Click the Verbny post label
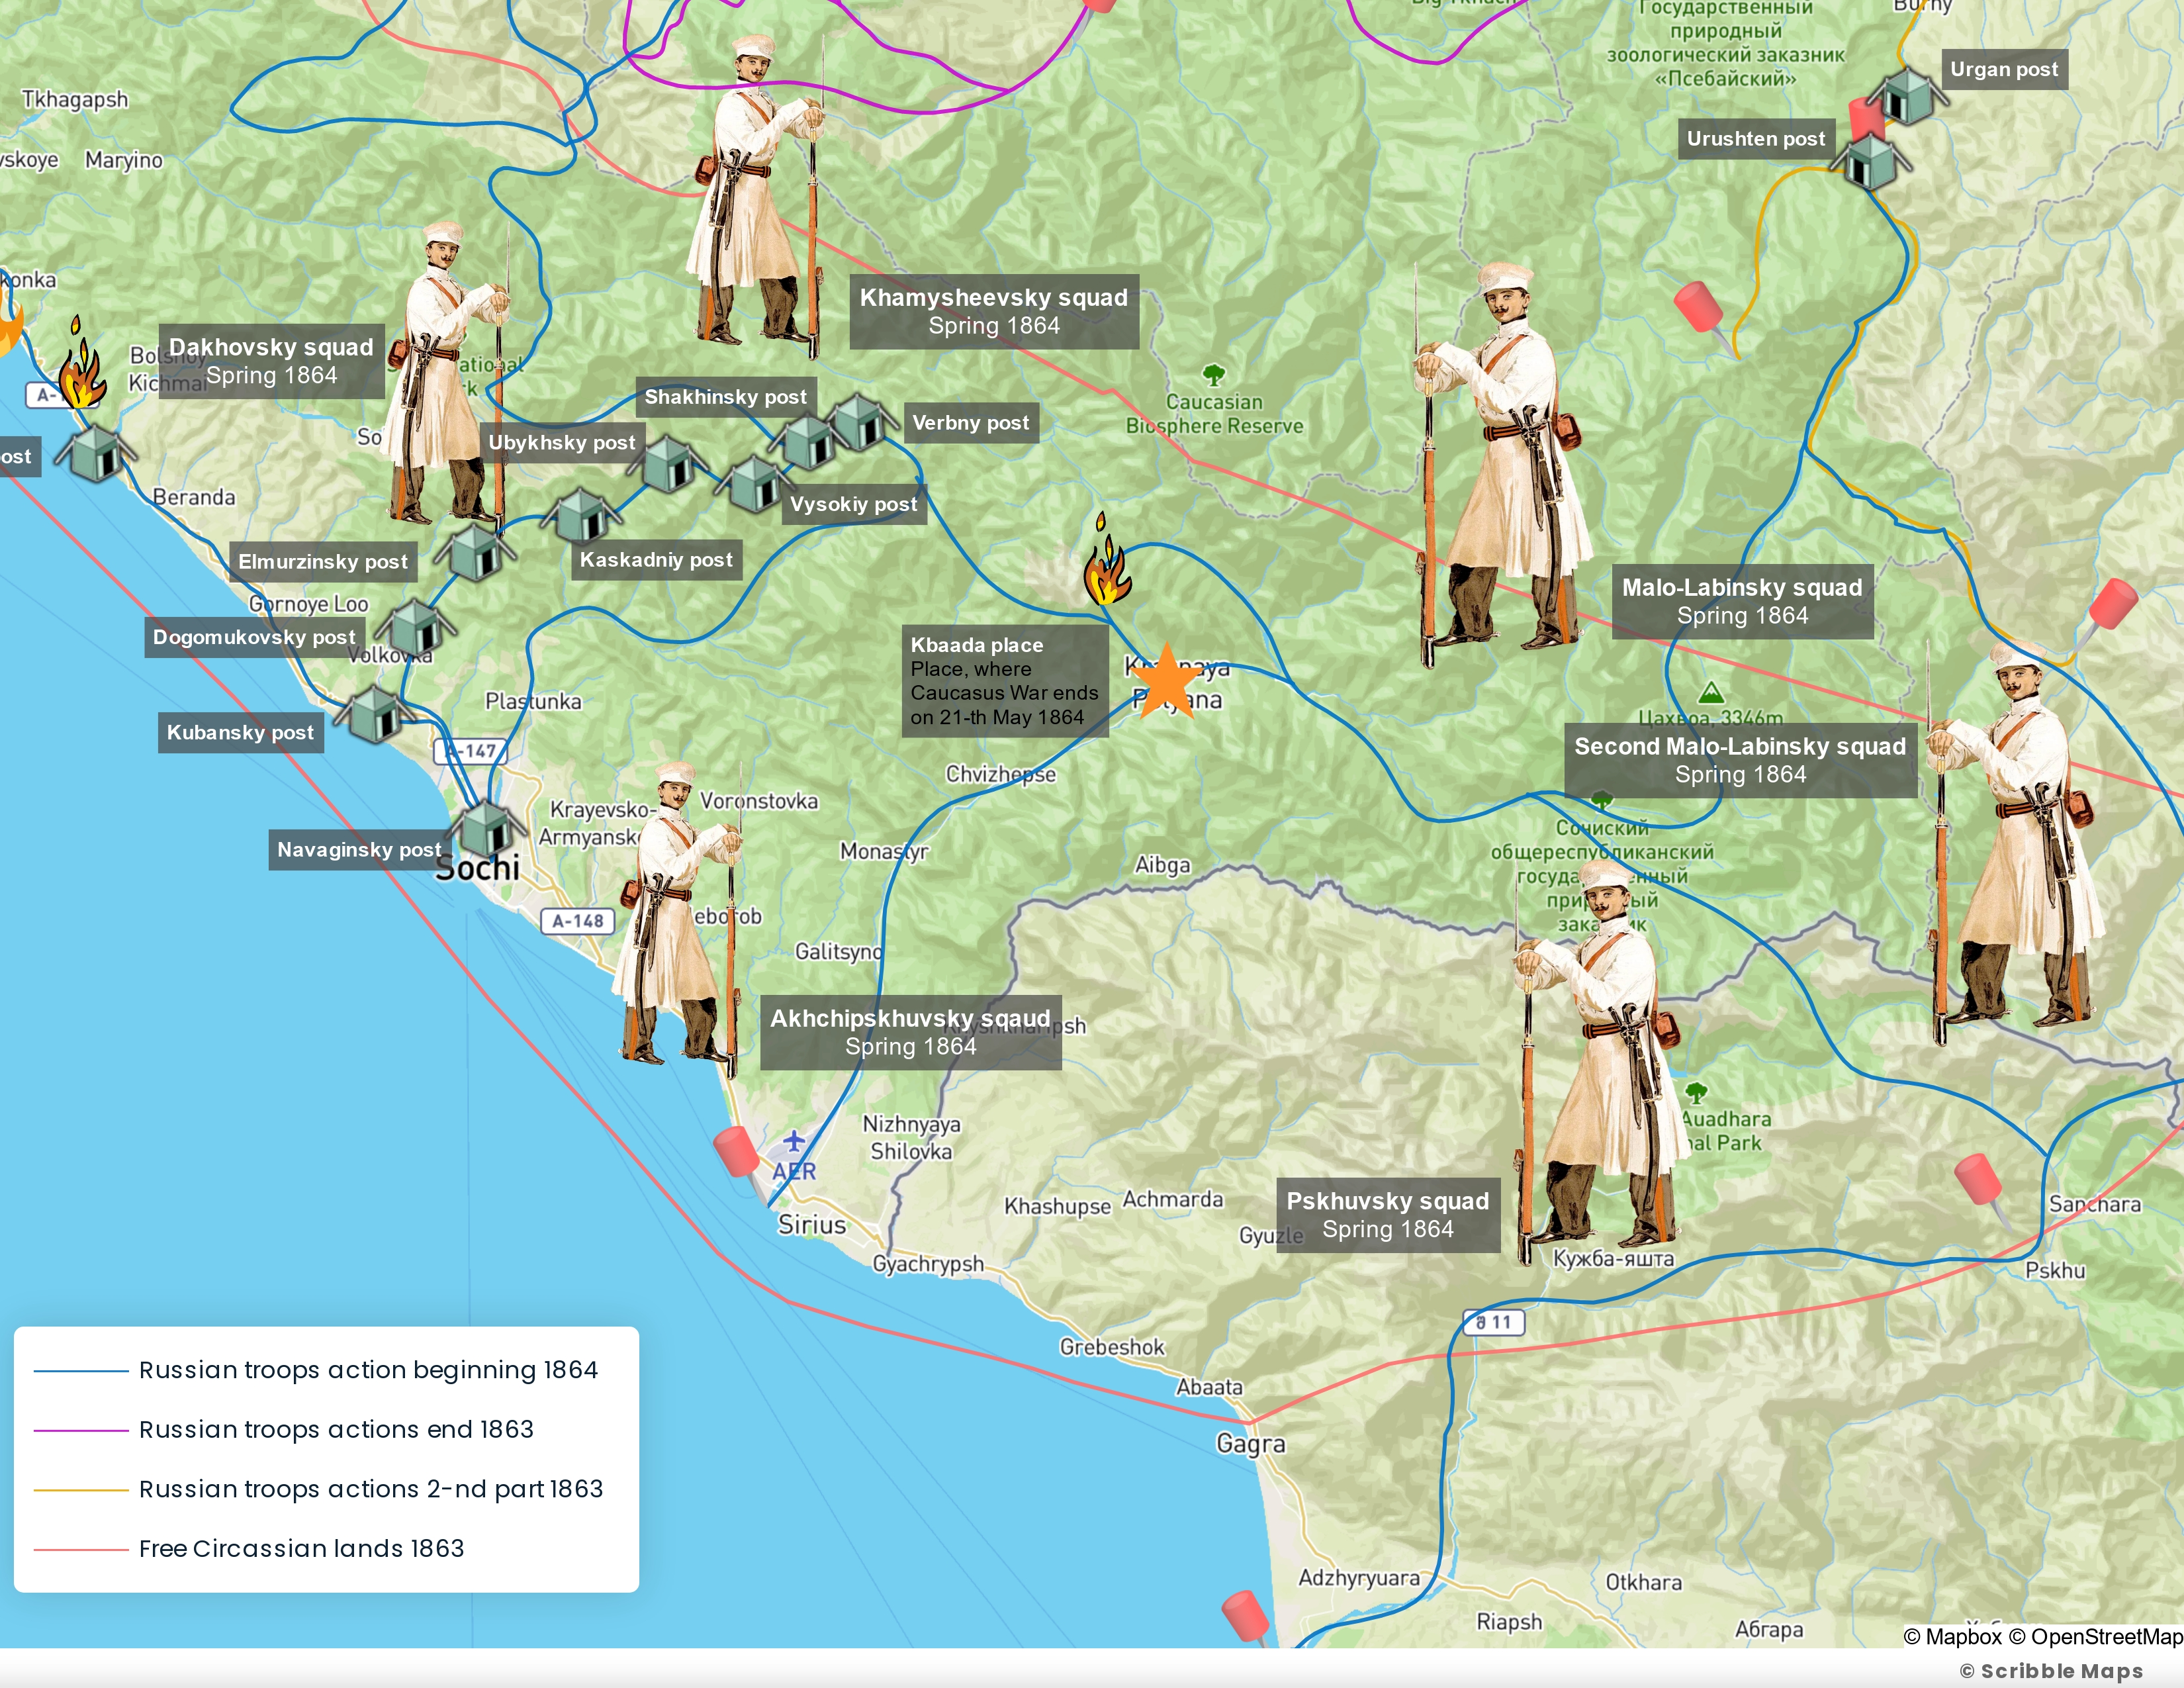 tap(971, 422)
